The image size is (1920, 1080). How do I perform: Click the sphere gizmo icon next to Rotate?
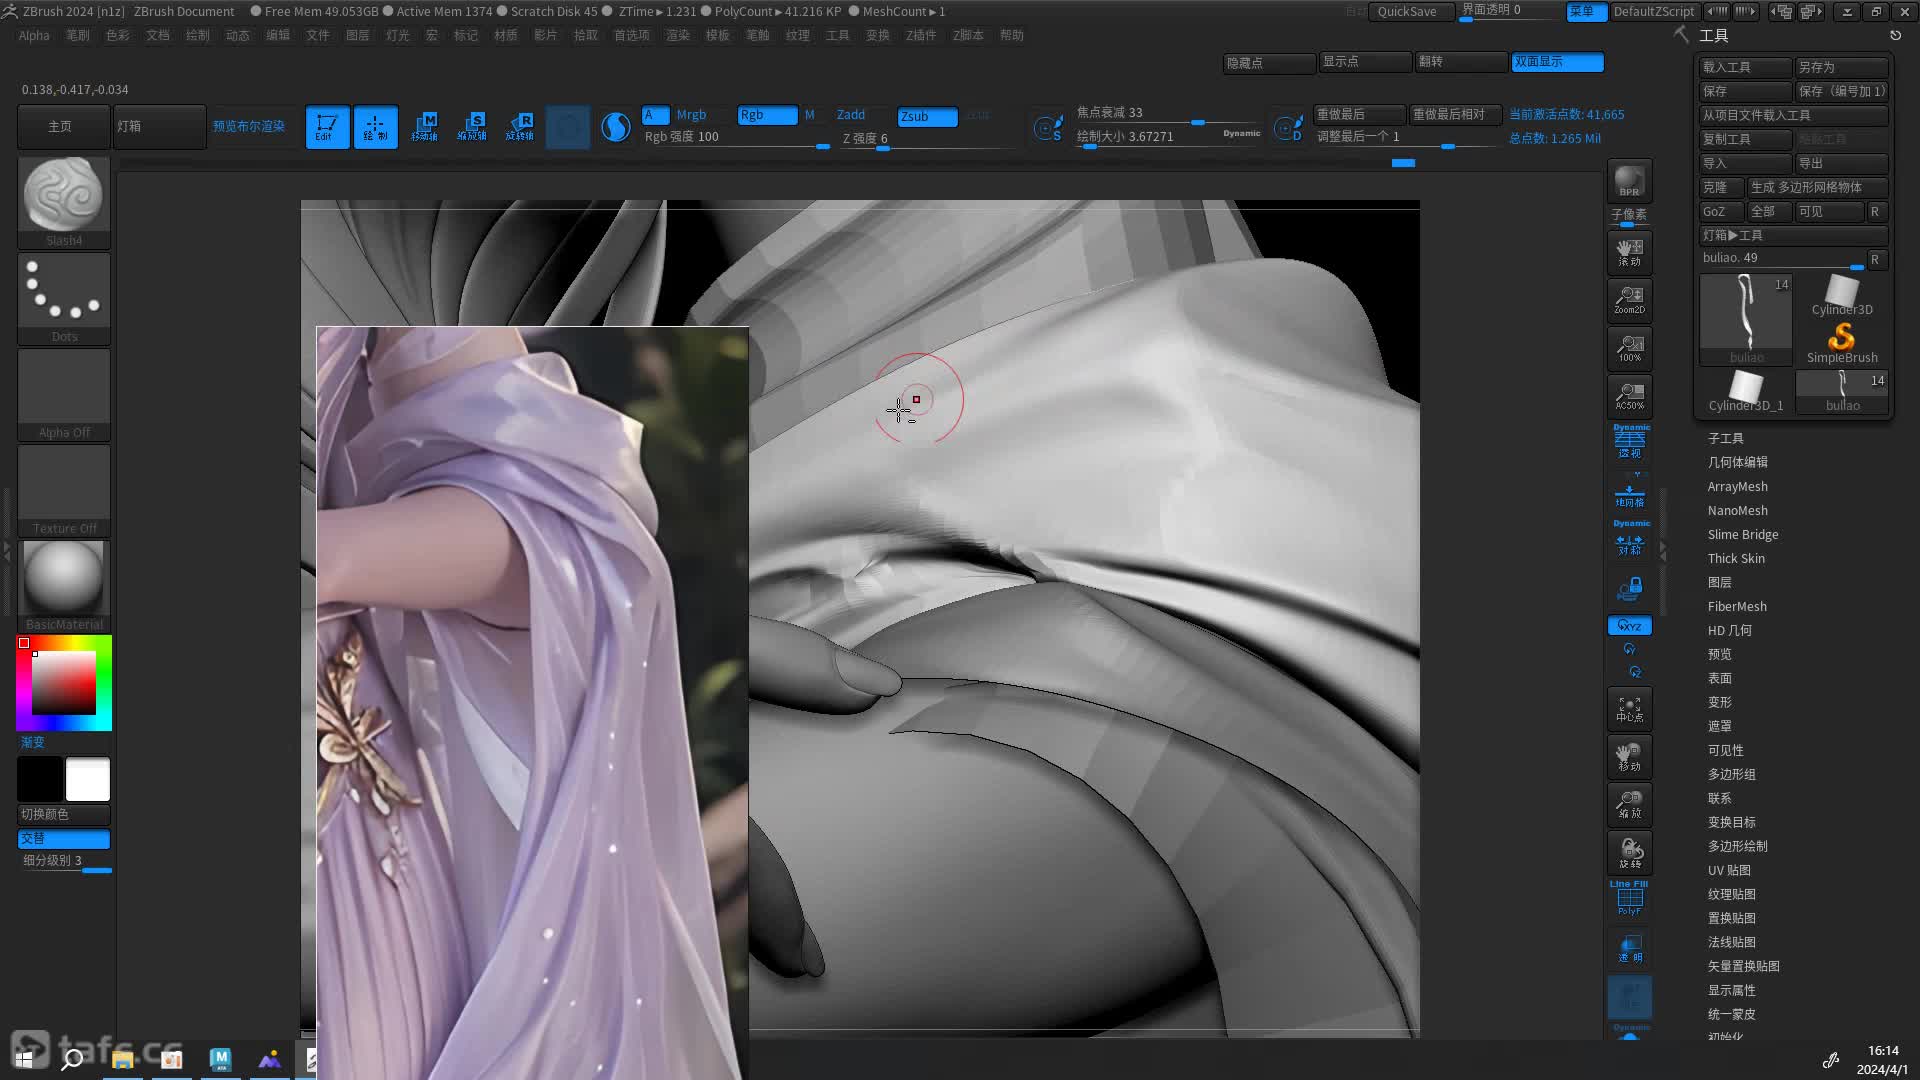pyautogui.click(x=615, y=127)
